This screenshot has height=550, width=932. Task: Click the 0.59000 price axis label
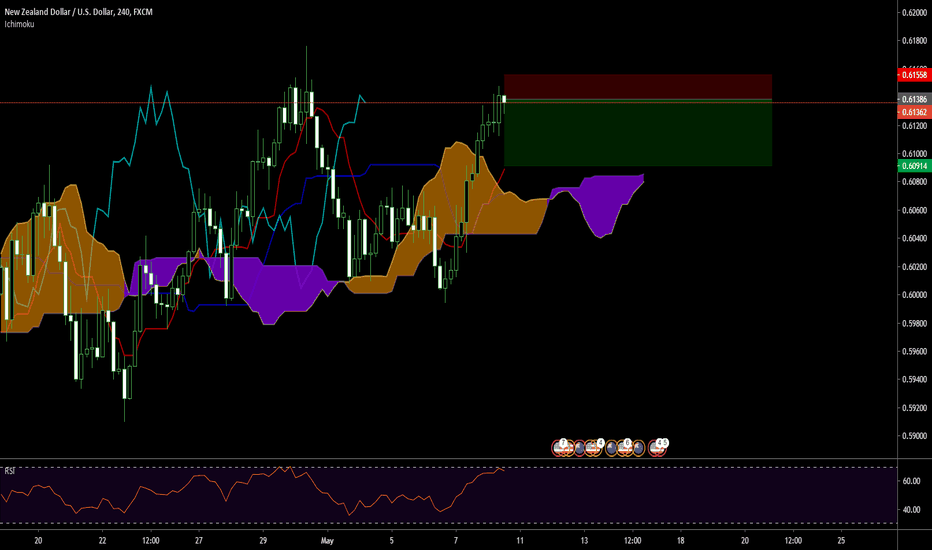pos(914,436)
